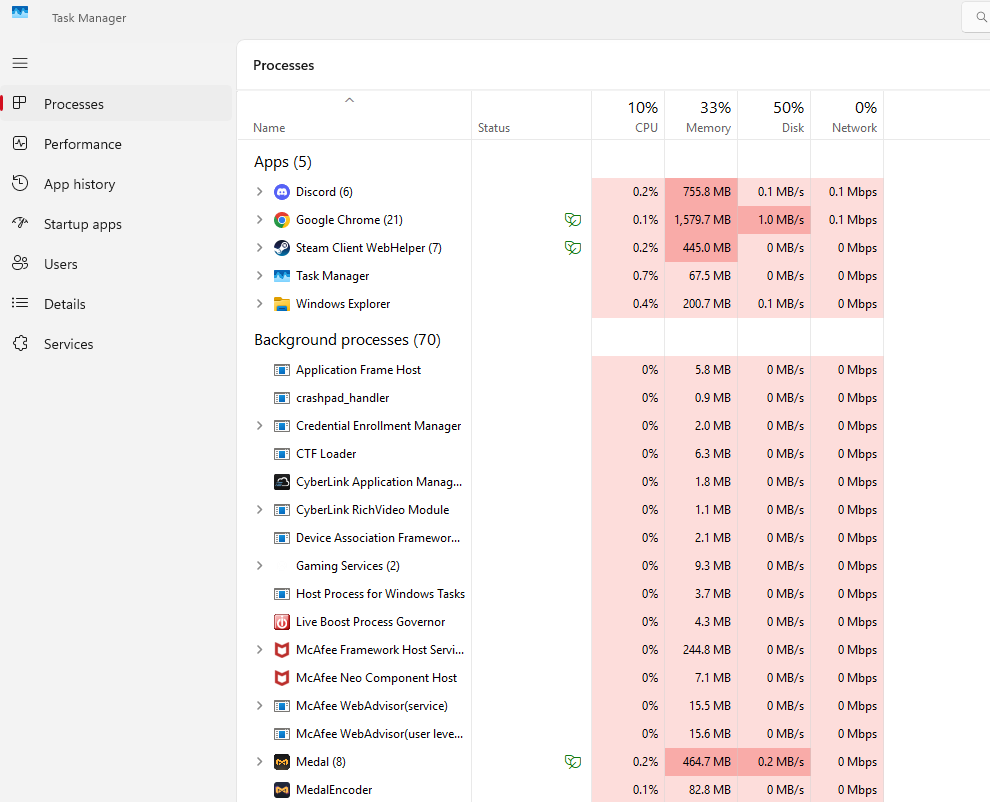This screenshot has height=802, width=990.
Task: Expand Steam Client WebHelper (7) group
Action: 259,248
